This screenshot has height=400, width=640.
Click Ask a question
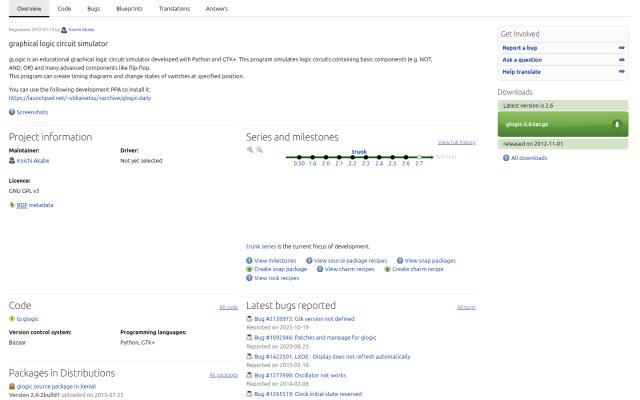pyautogui.click(x=522, y=60)
